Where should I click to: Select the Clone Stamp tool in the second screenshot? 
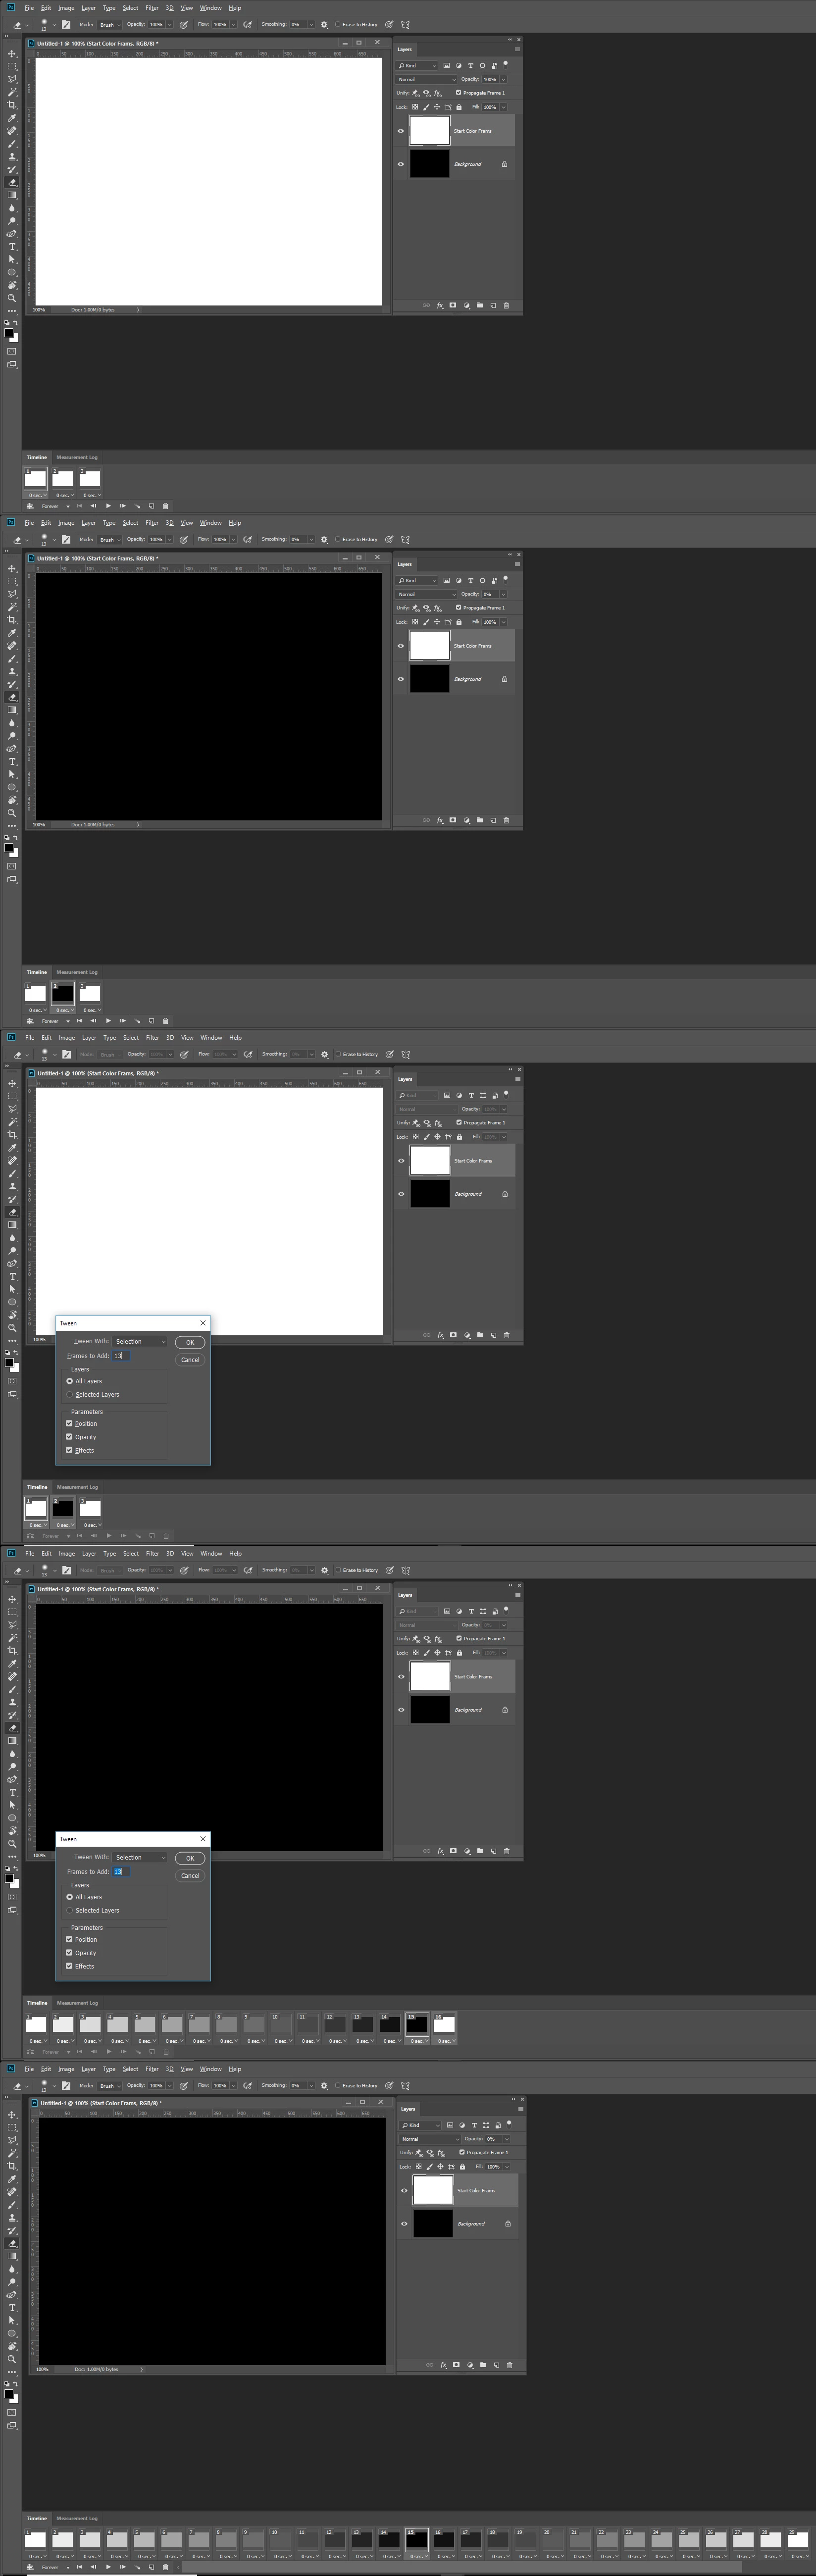[12, 671]
